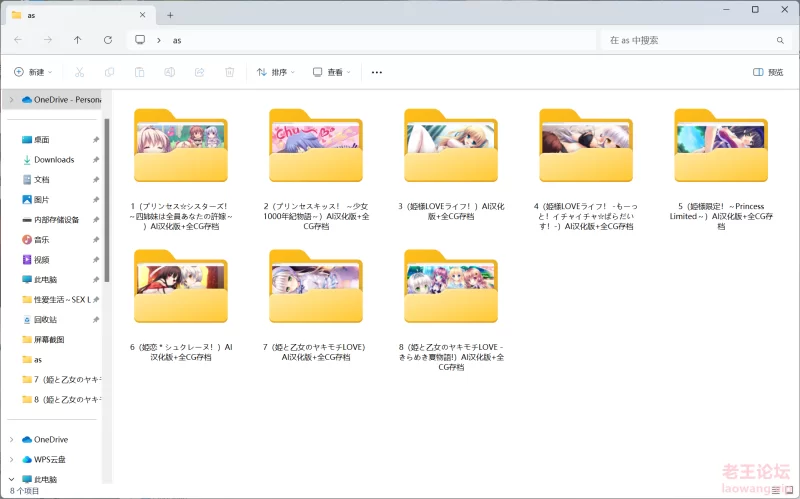This screenshot has height=499, width=800.
Task: Open 屏幕截图 folder in sidebar
Action: point(43,339)
